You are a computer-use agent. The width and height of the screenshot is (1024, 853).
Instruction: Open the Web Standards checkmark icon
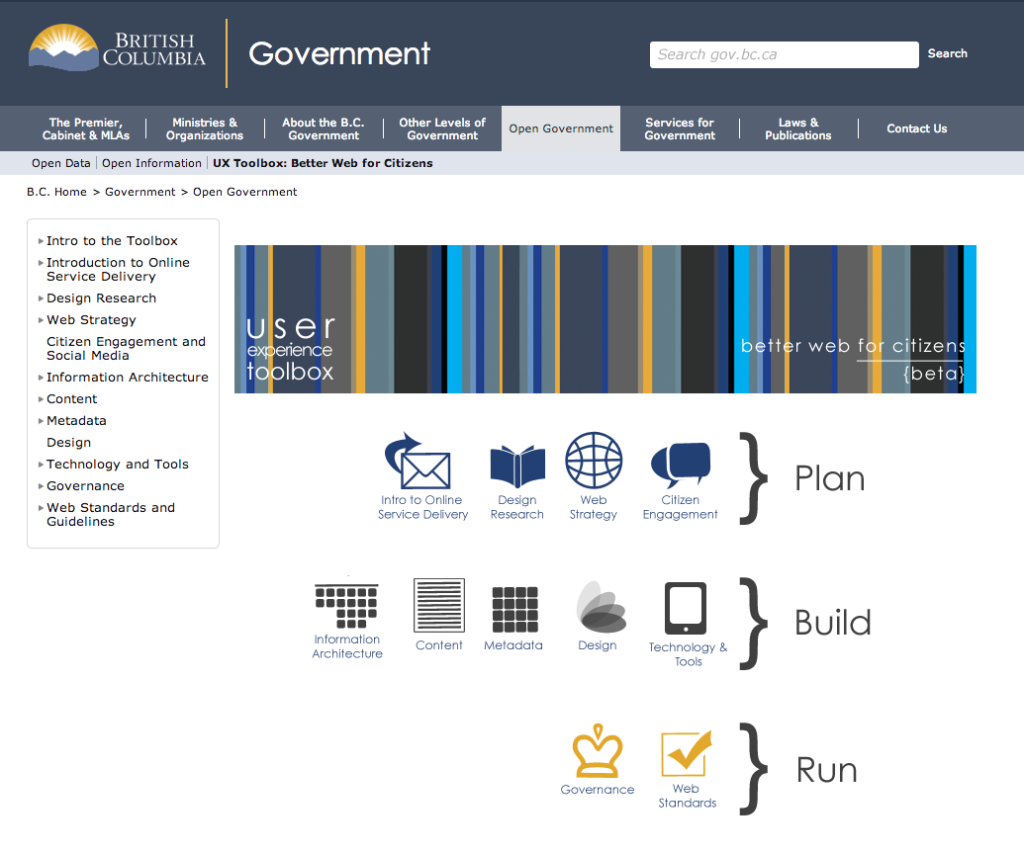(x=686, y=754)
